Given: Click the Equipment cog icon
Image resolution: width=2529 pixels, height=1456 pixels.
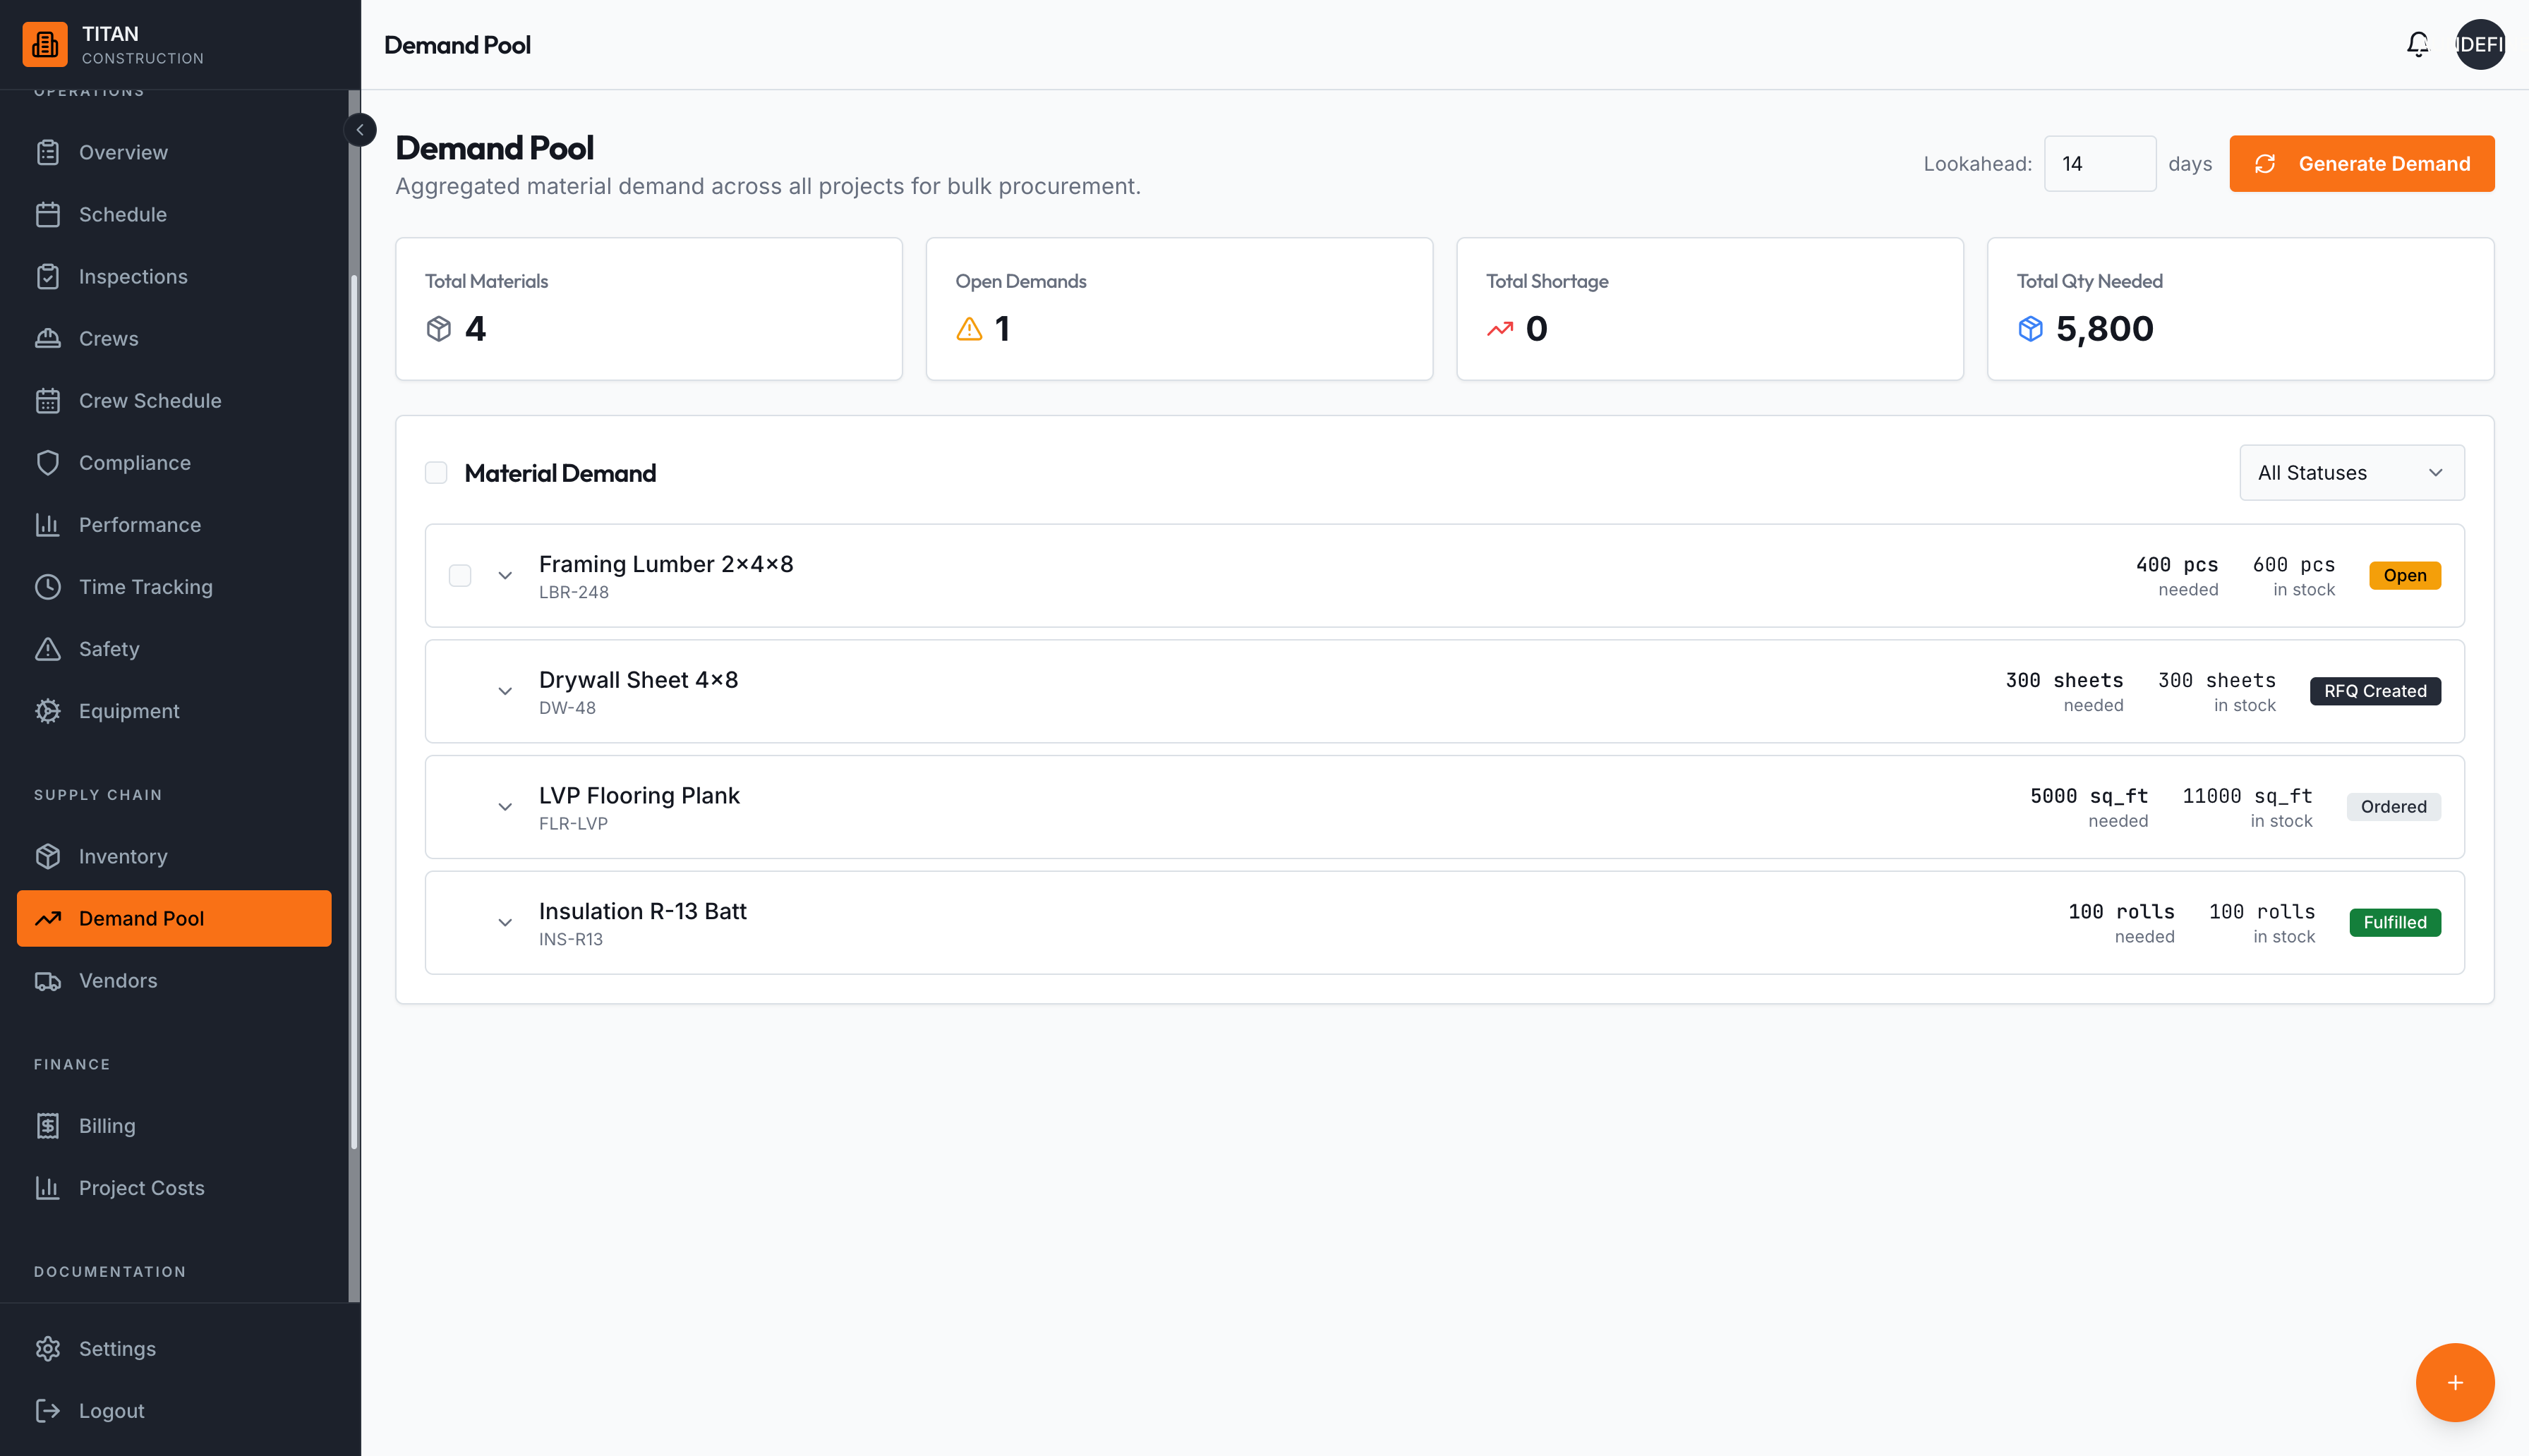Looking at the screenshot, I should (x=48, y=711).
